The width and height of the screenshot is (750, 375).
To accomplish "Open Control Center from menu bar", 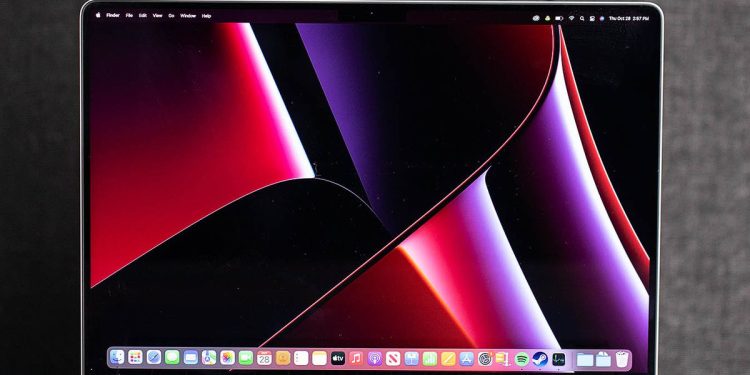I will pos(592,18).
